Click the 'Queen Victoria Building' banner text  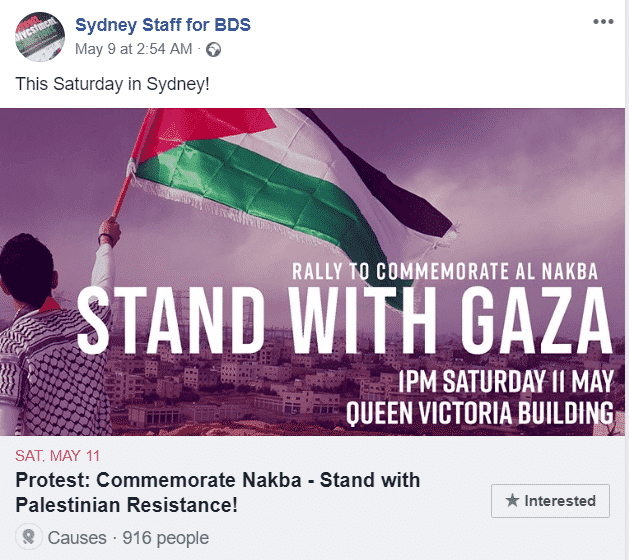point(480,412)
